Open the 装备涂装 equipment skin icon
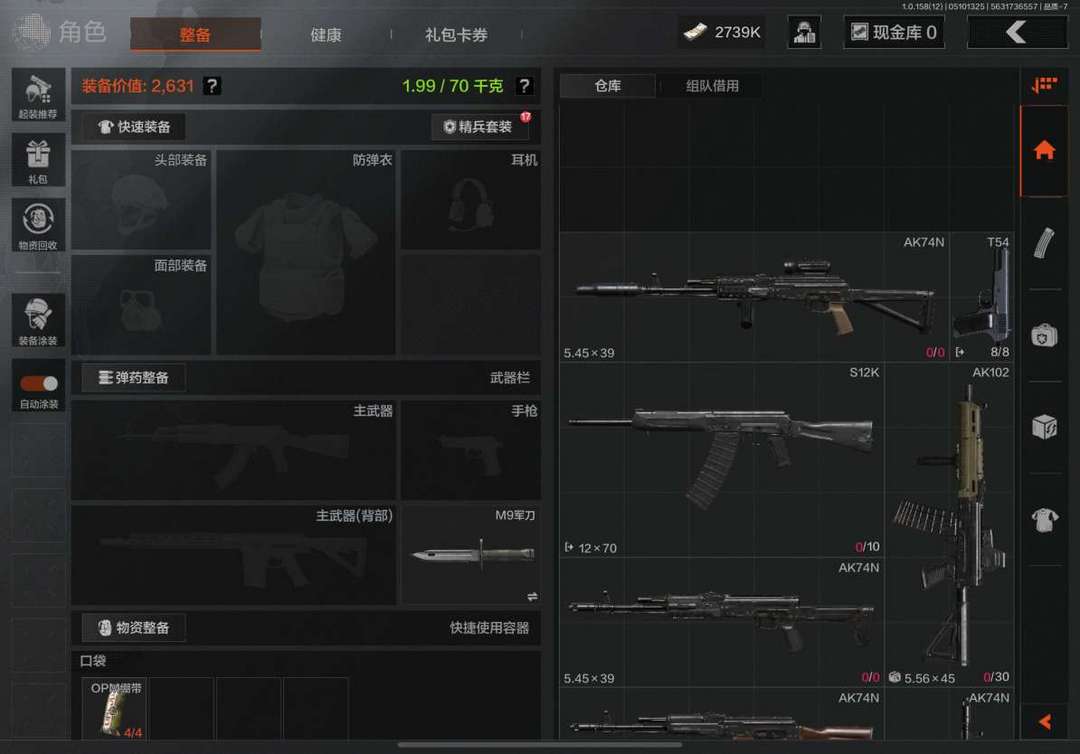 [39, 320]
